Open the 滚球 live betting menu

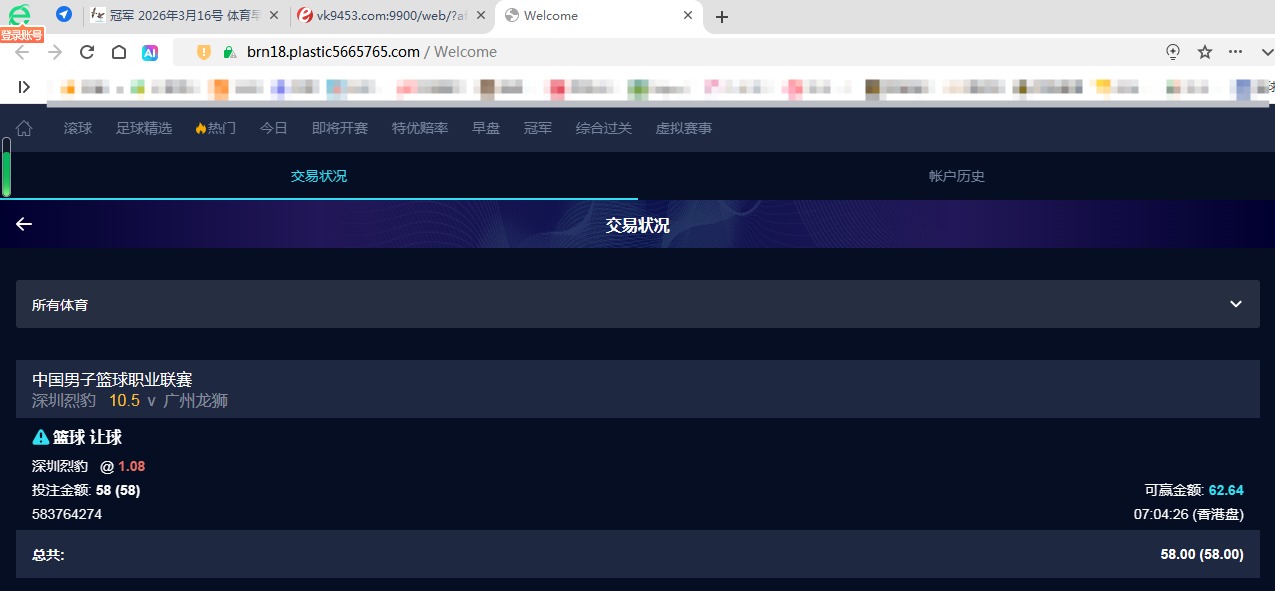(x=78, y=128)
